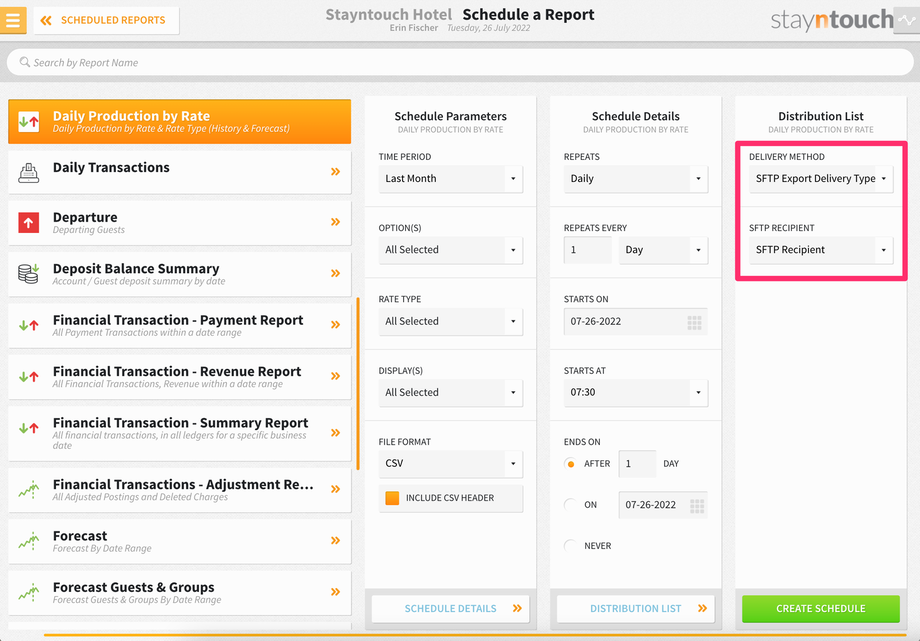Select the Ends On Never radio button

570,545
